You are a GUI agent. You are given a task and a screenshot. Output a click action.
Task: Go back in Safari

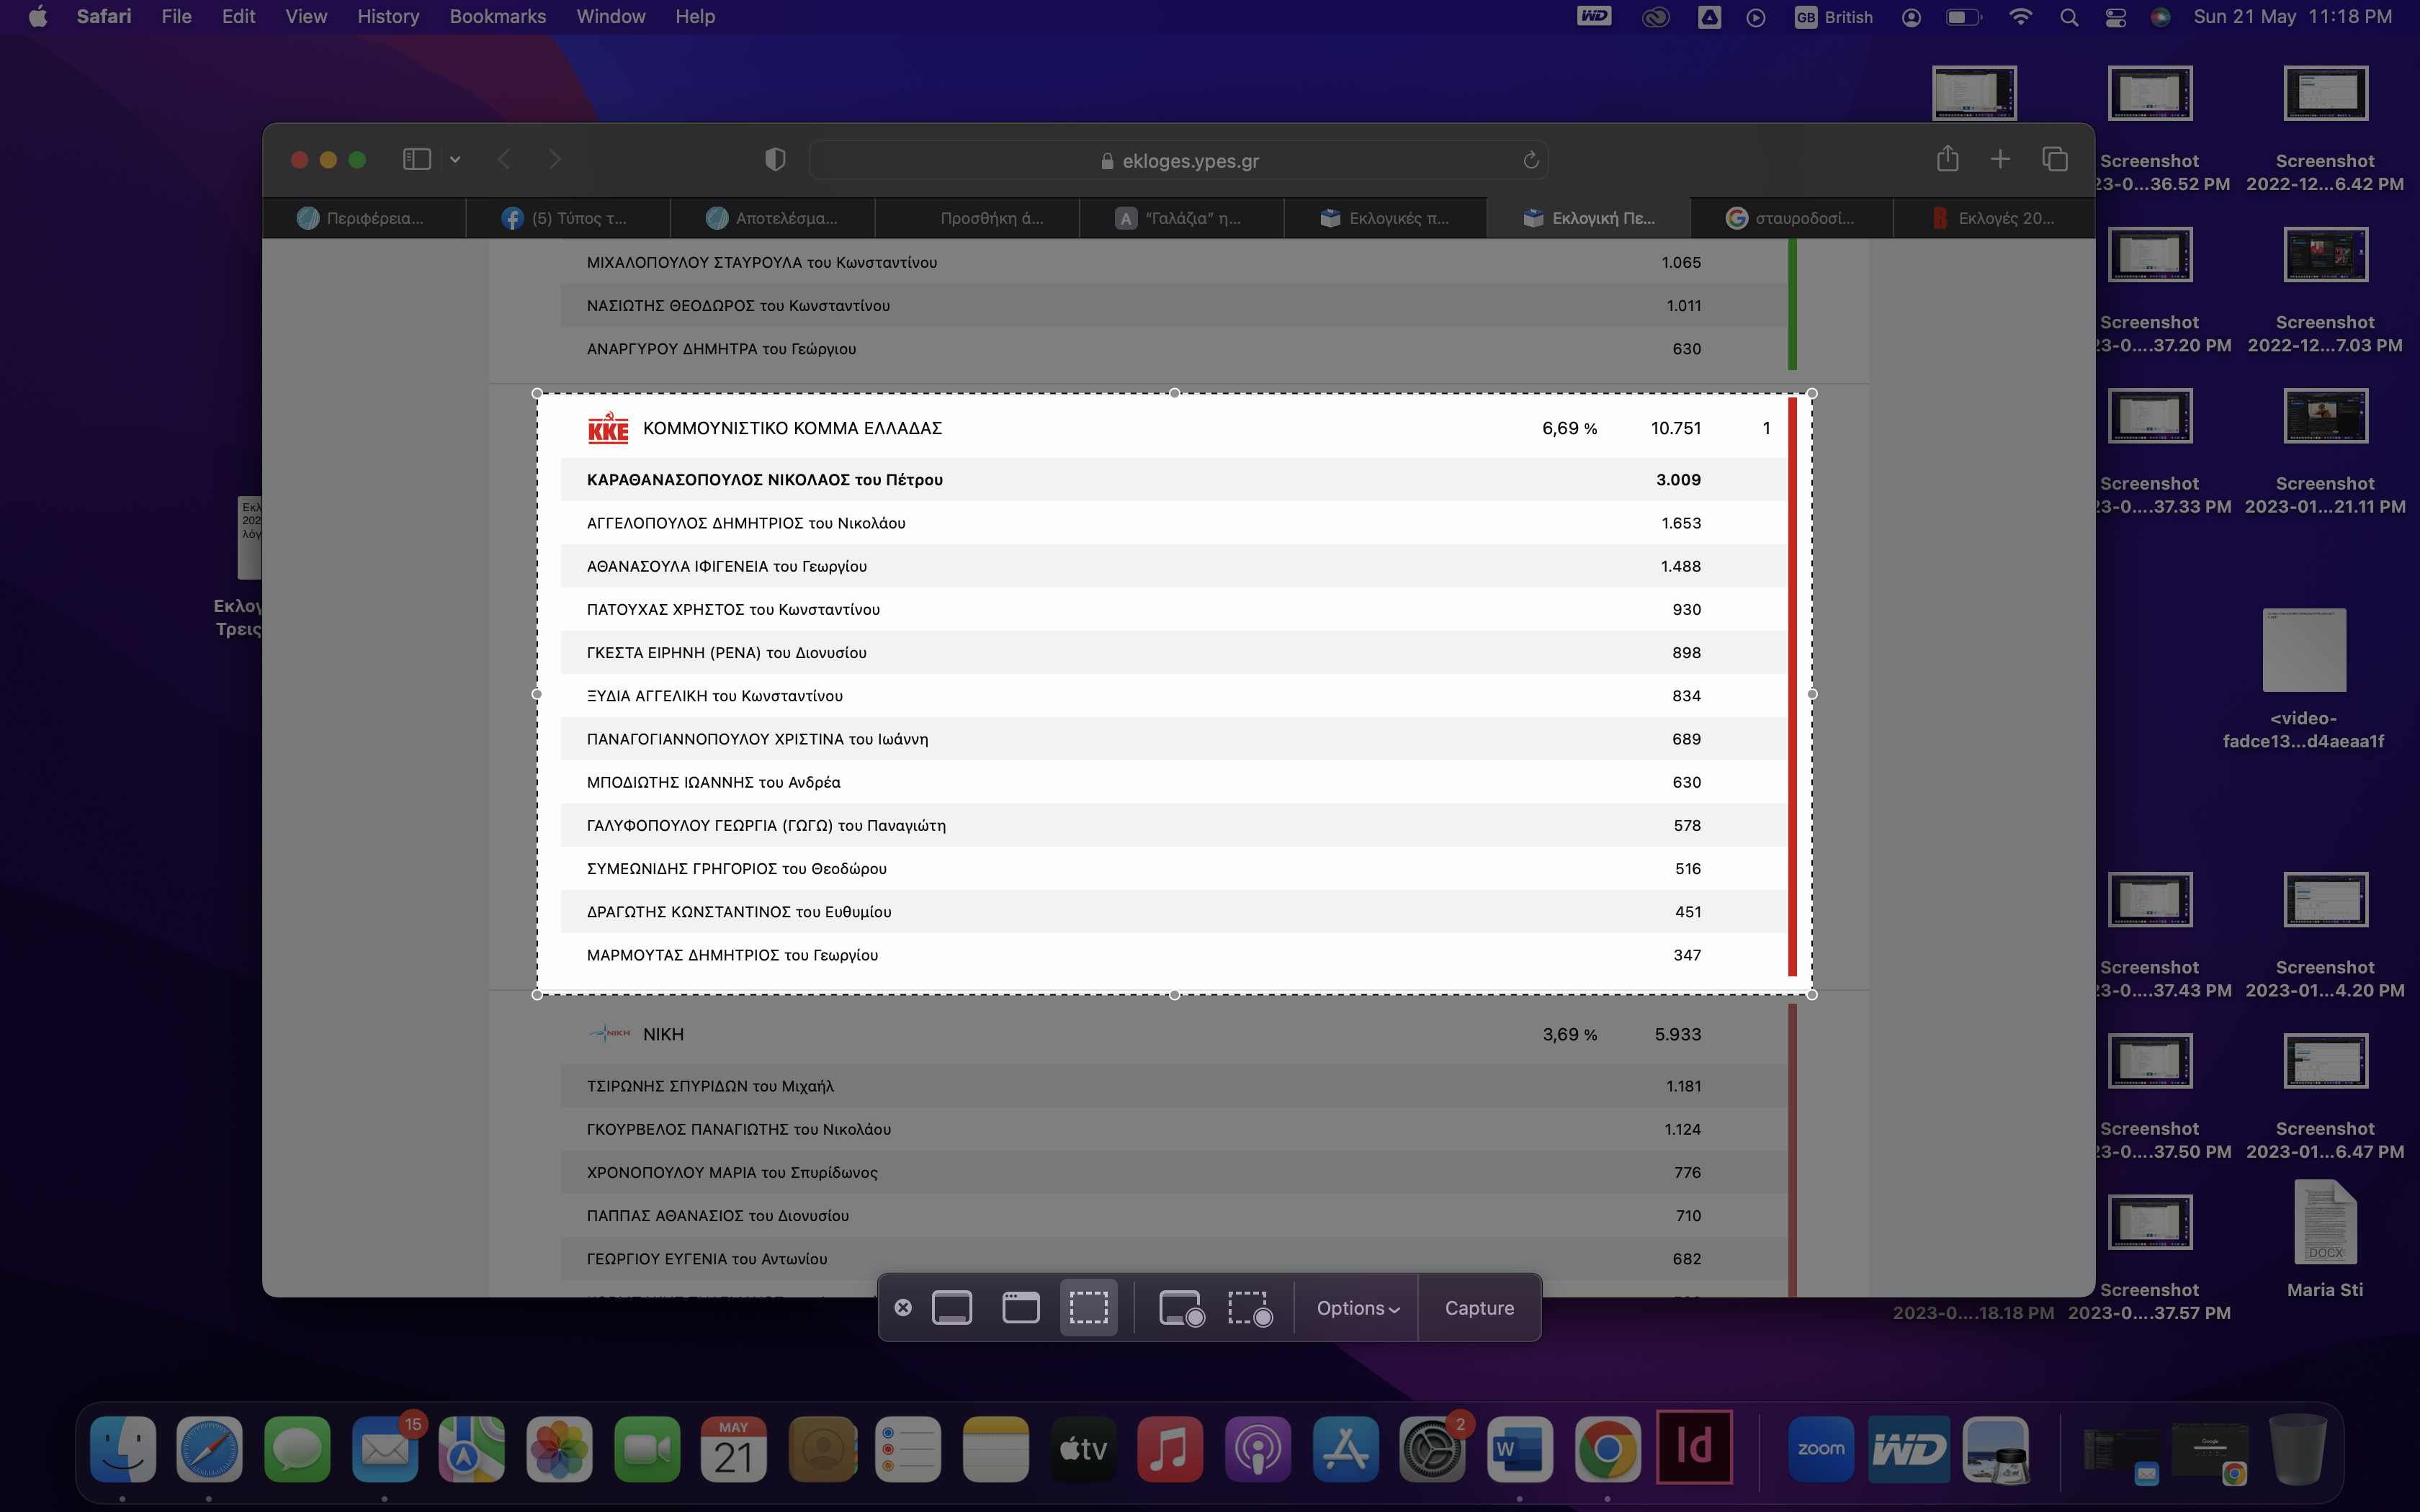(x=505, y=160)
